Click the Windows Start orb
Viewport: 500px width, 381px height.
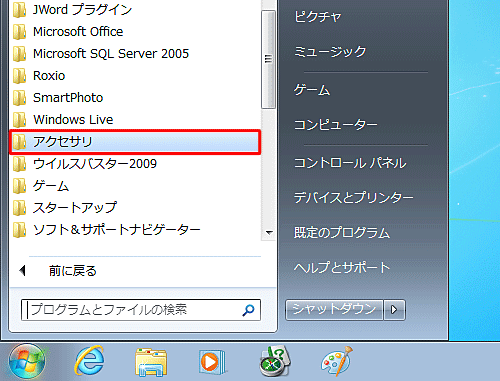coord(27,361)
